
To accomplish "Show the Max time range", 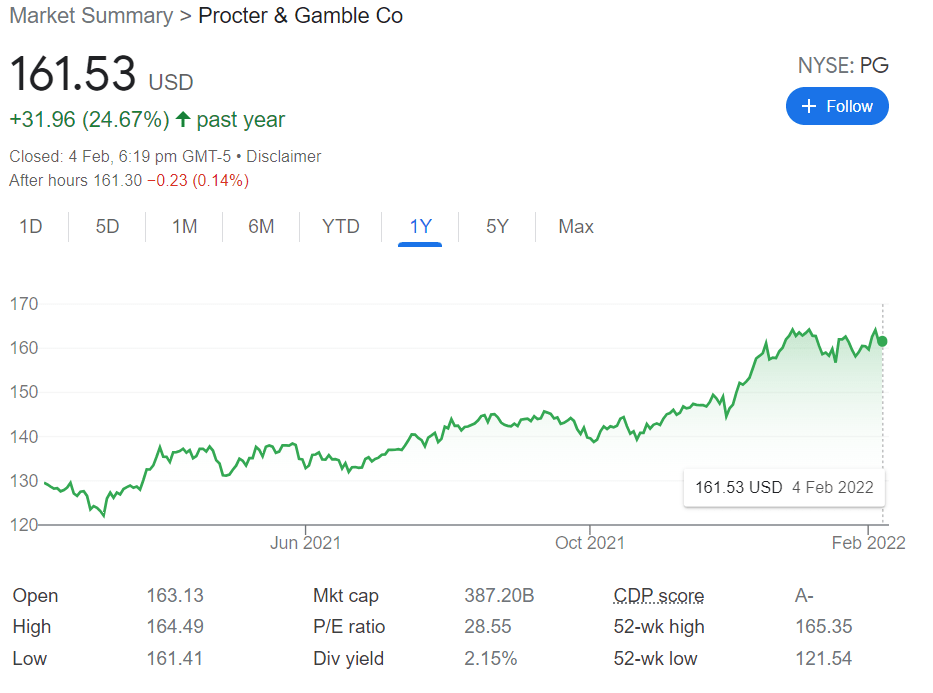I will [576, 227].
